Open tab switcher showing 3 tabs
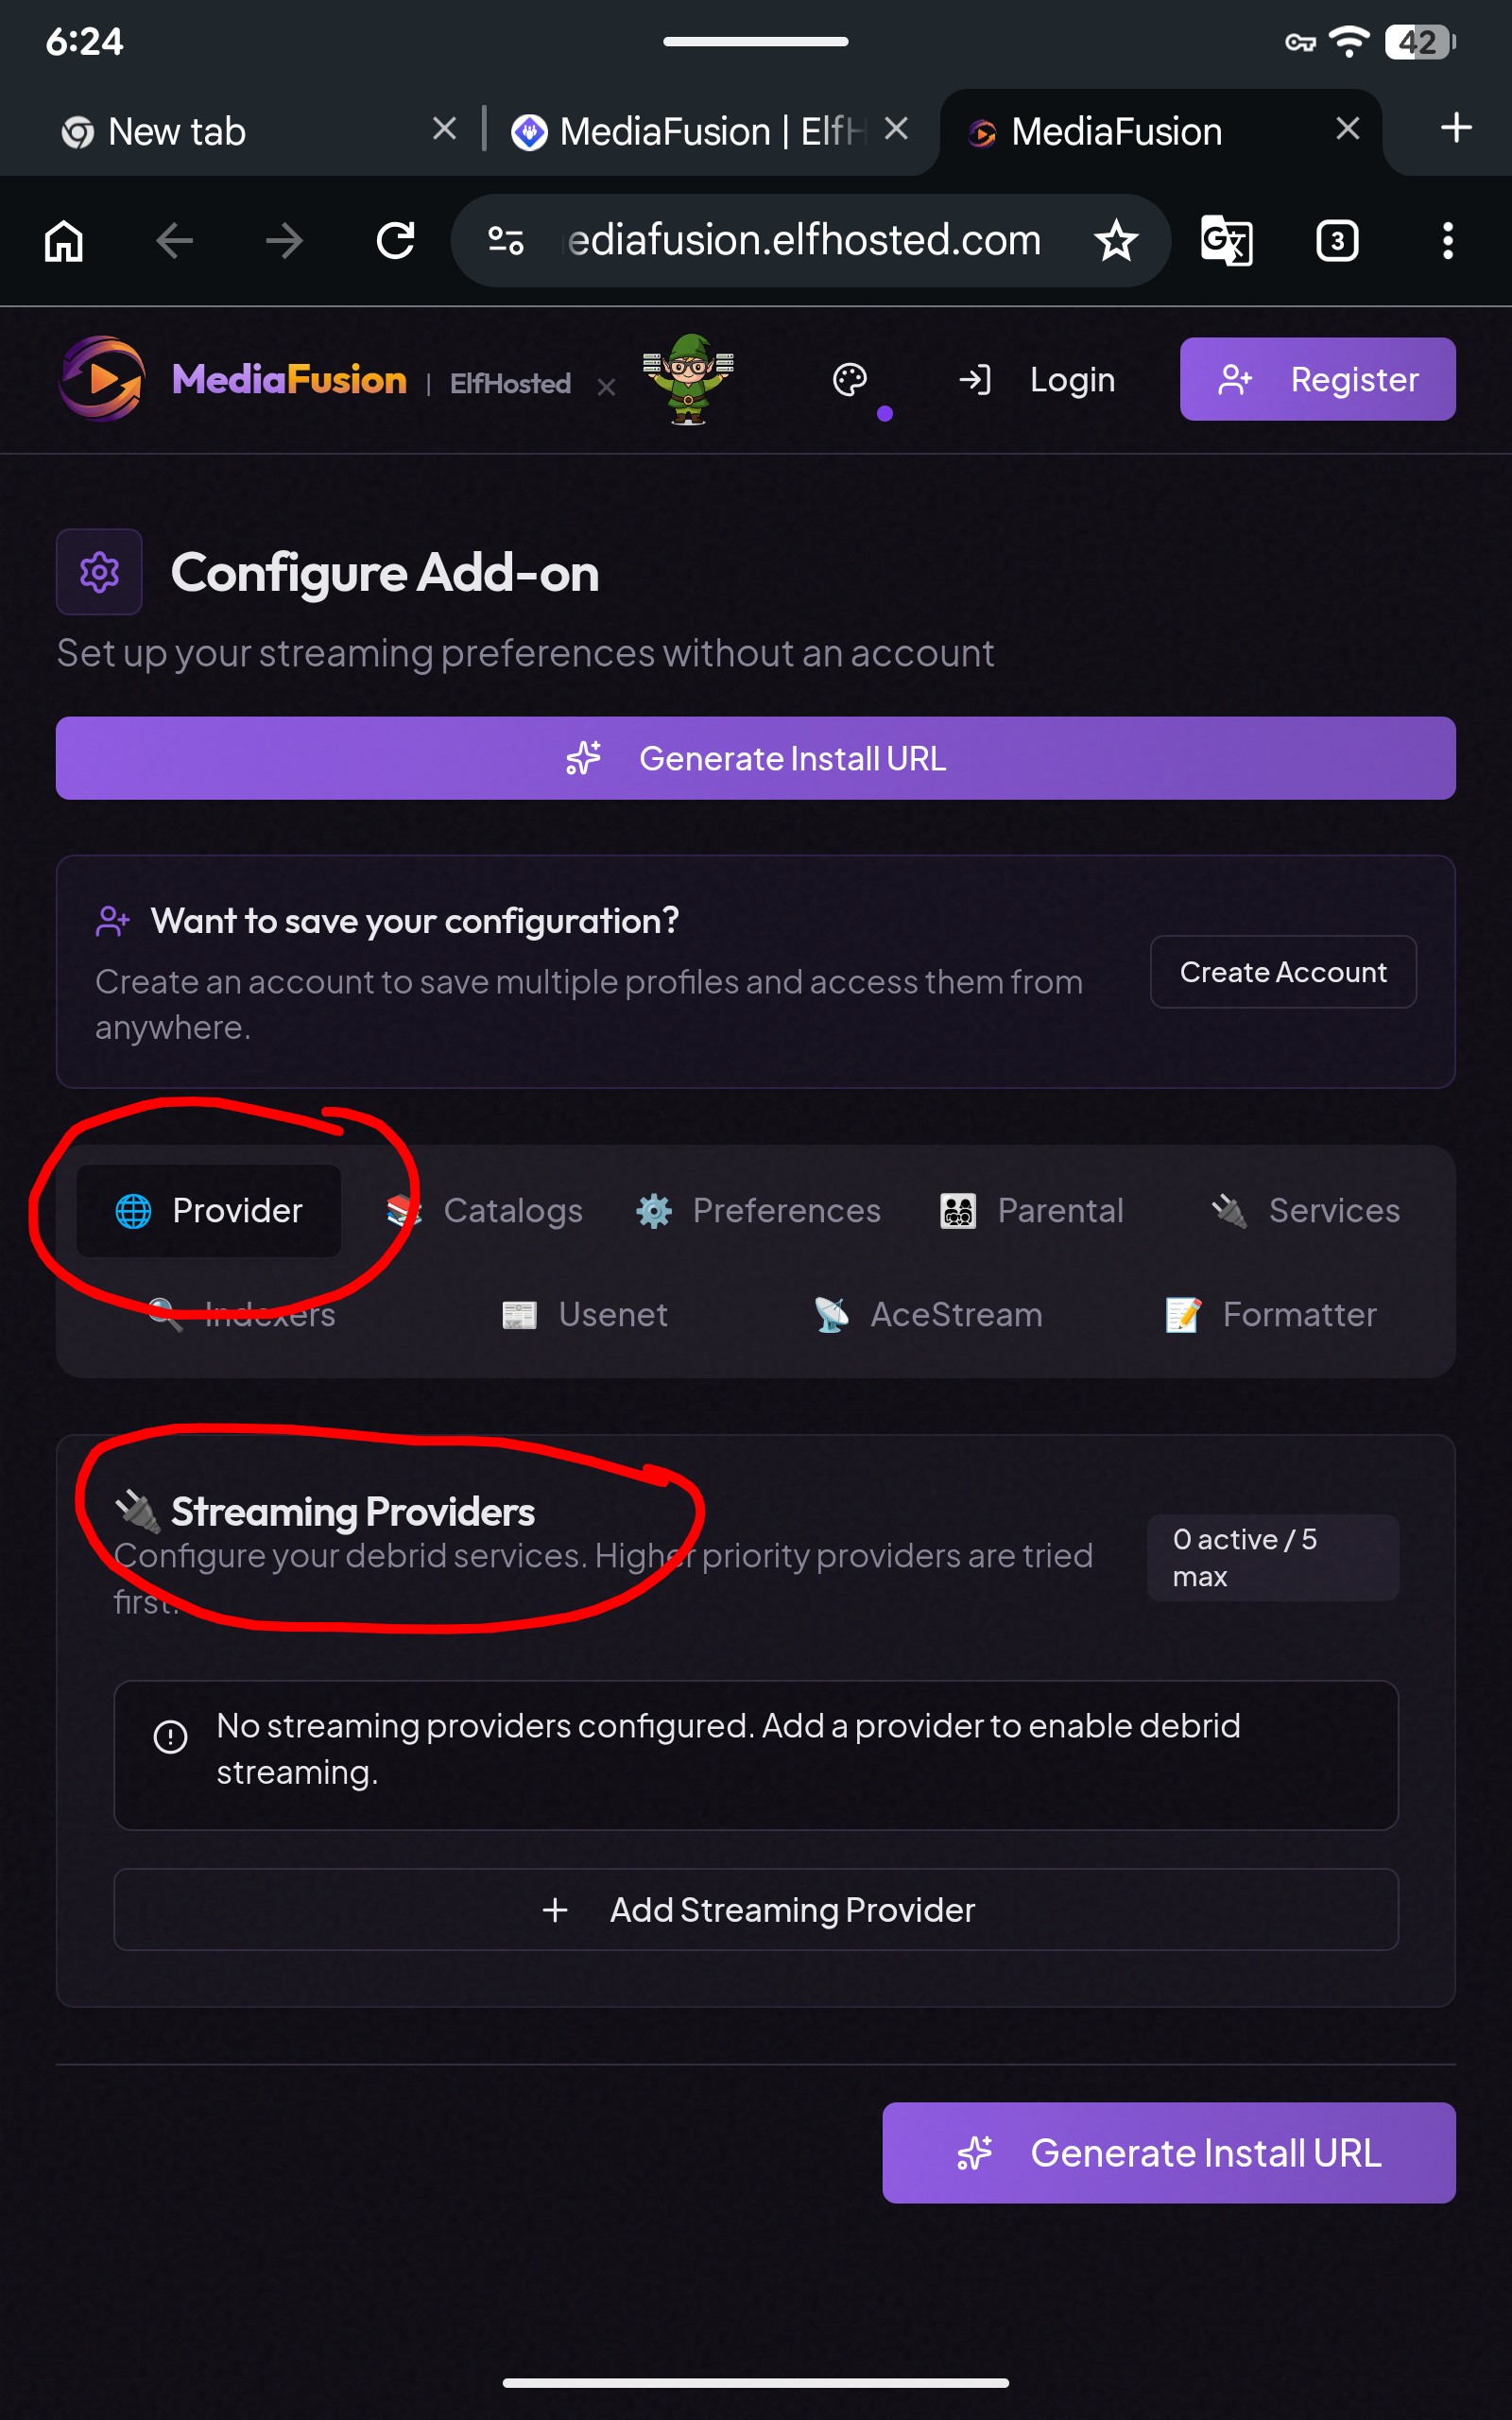1512x2420 pixels. click(x=1337, y=241)
